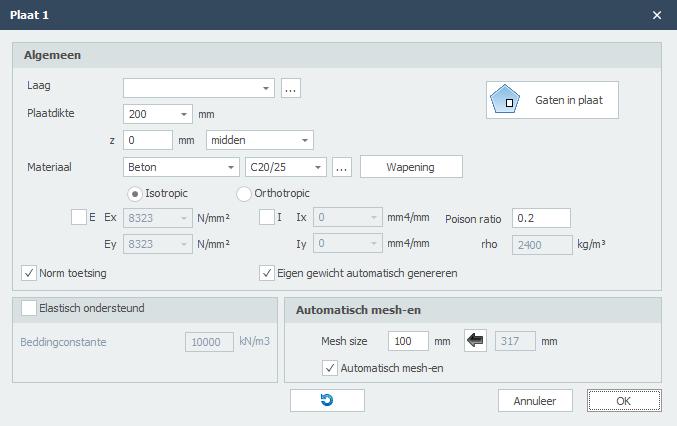
Task: Open the Laag dropdown
Action: pyautogui.click(x=199, y=88)
